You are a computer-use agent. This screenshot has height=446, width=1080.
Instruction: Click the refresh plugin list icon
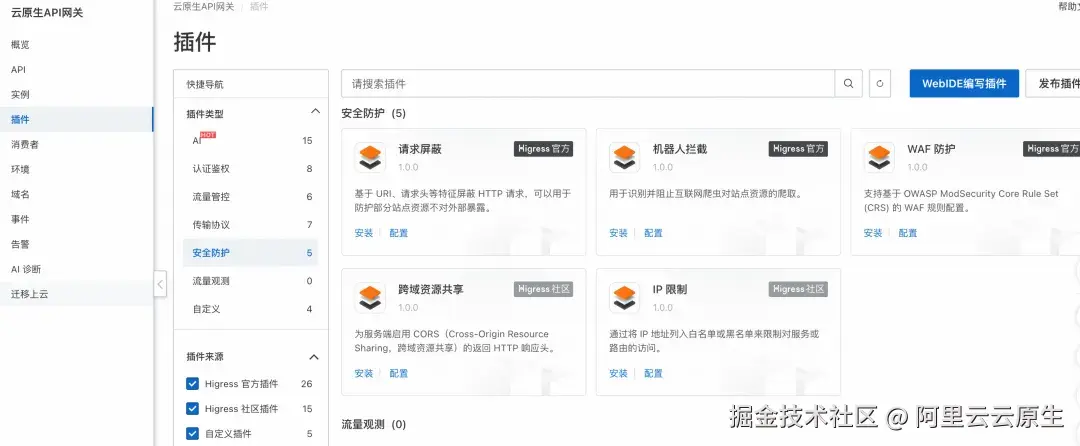pos(880,83)
